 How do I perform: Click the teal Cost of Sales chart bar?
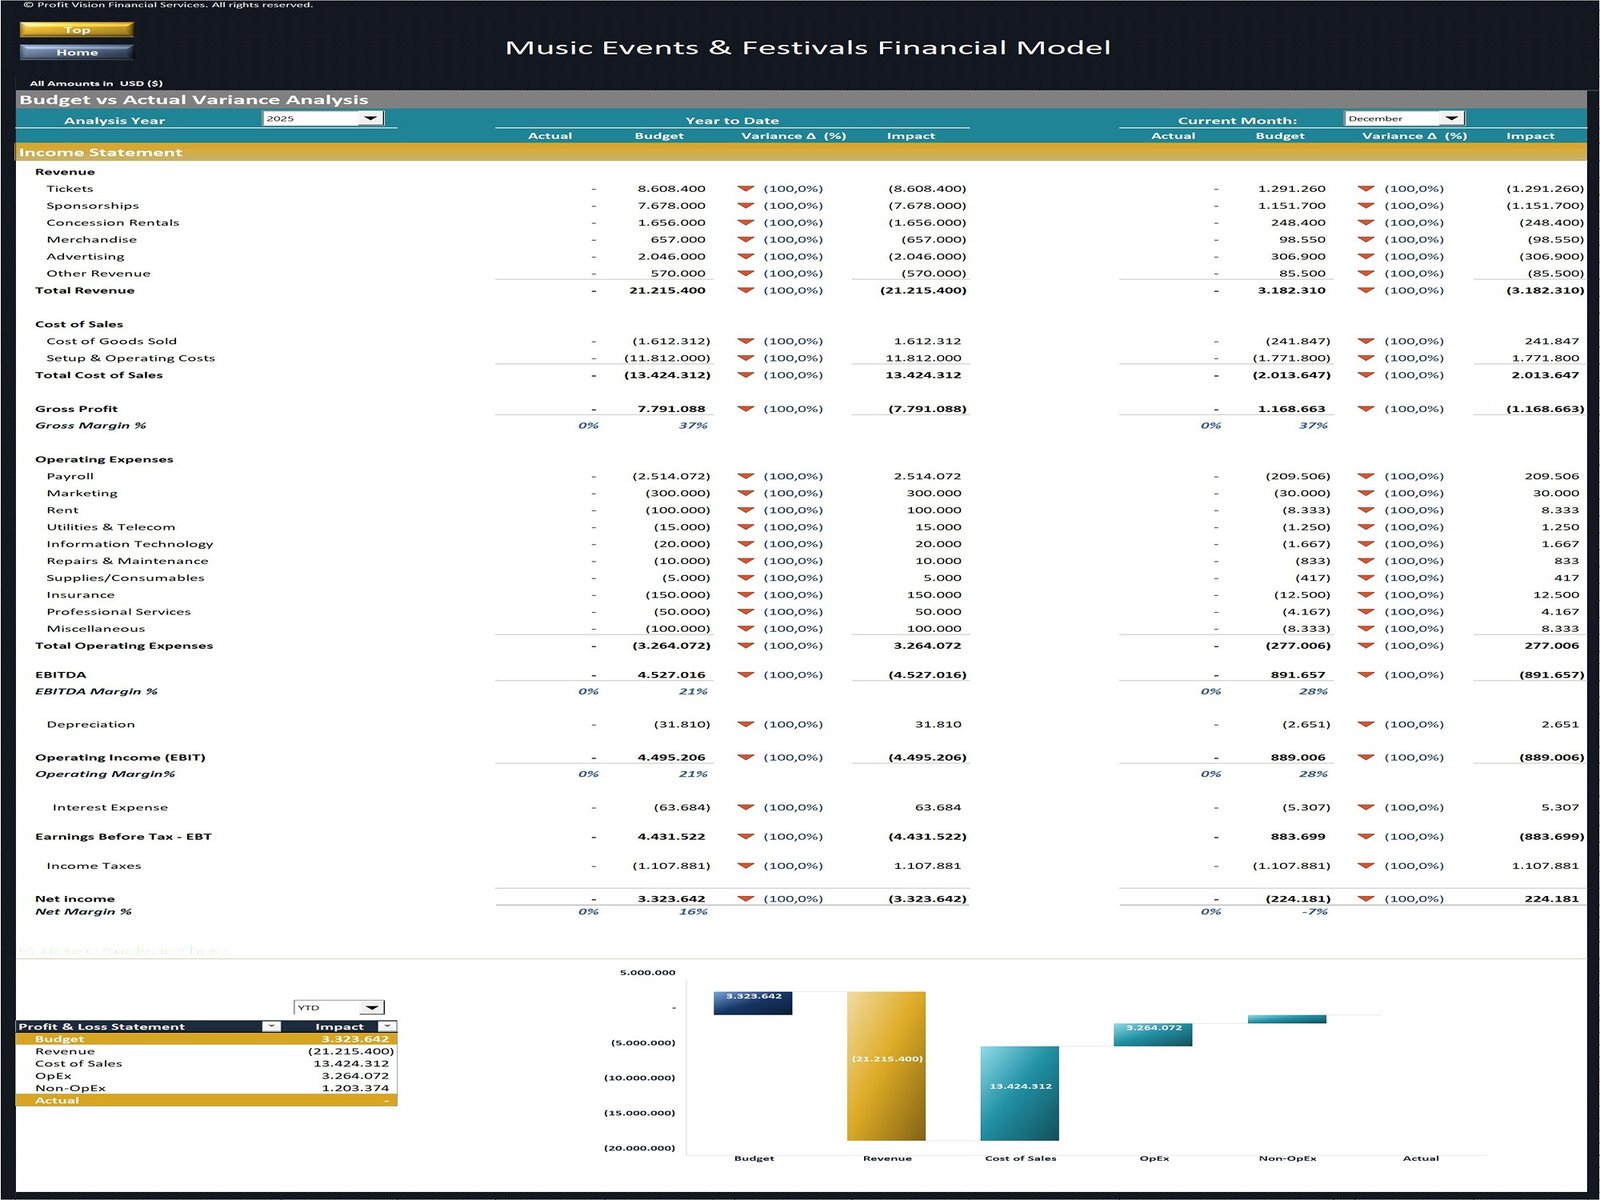click(x=1019, y=1093)
